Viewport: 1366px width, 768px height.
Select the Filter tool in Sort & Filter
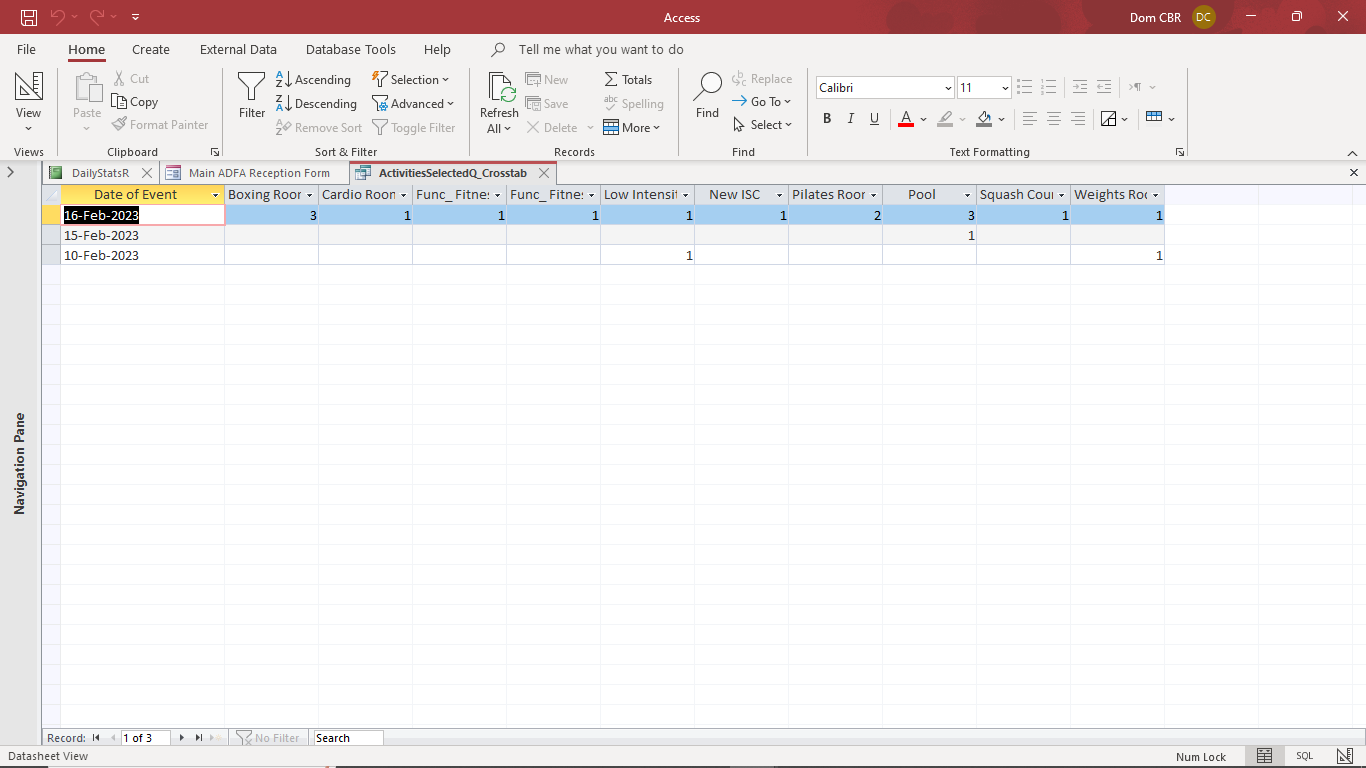[x=250, y=95]
